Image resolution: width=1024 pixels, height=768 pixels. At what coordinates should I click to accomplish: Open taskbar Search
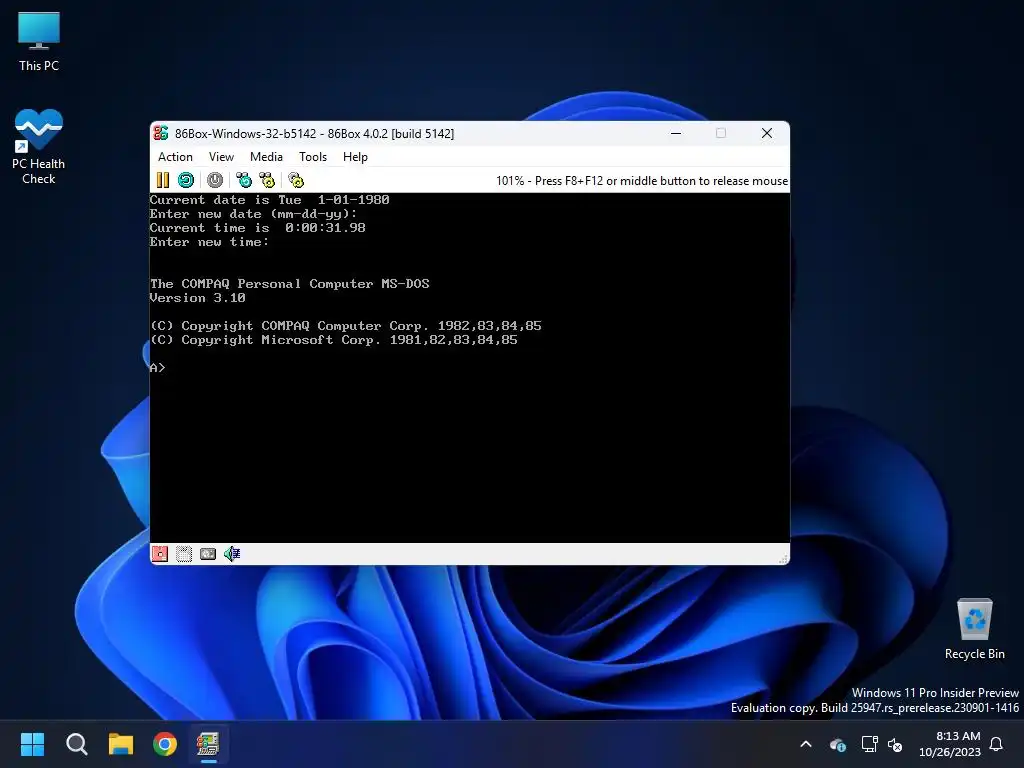(x=76, y=744)
